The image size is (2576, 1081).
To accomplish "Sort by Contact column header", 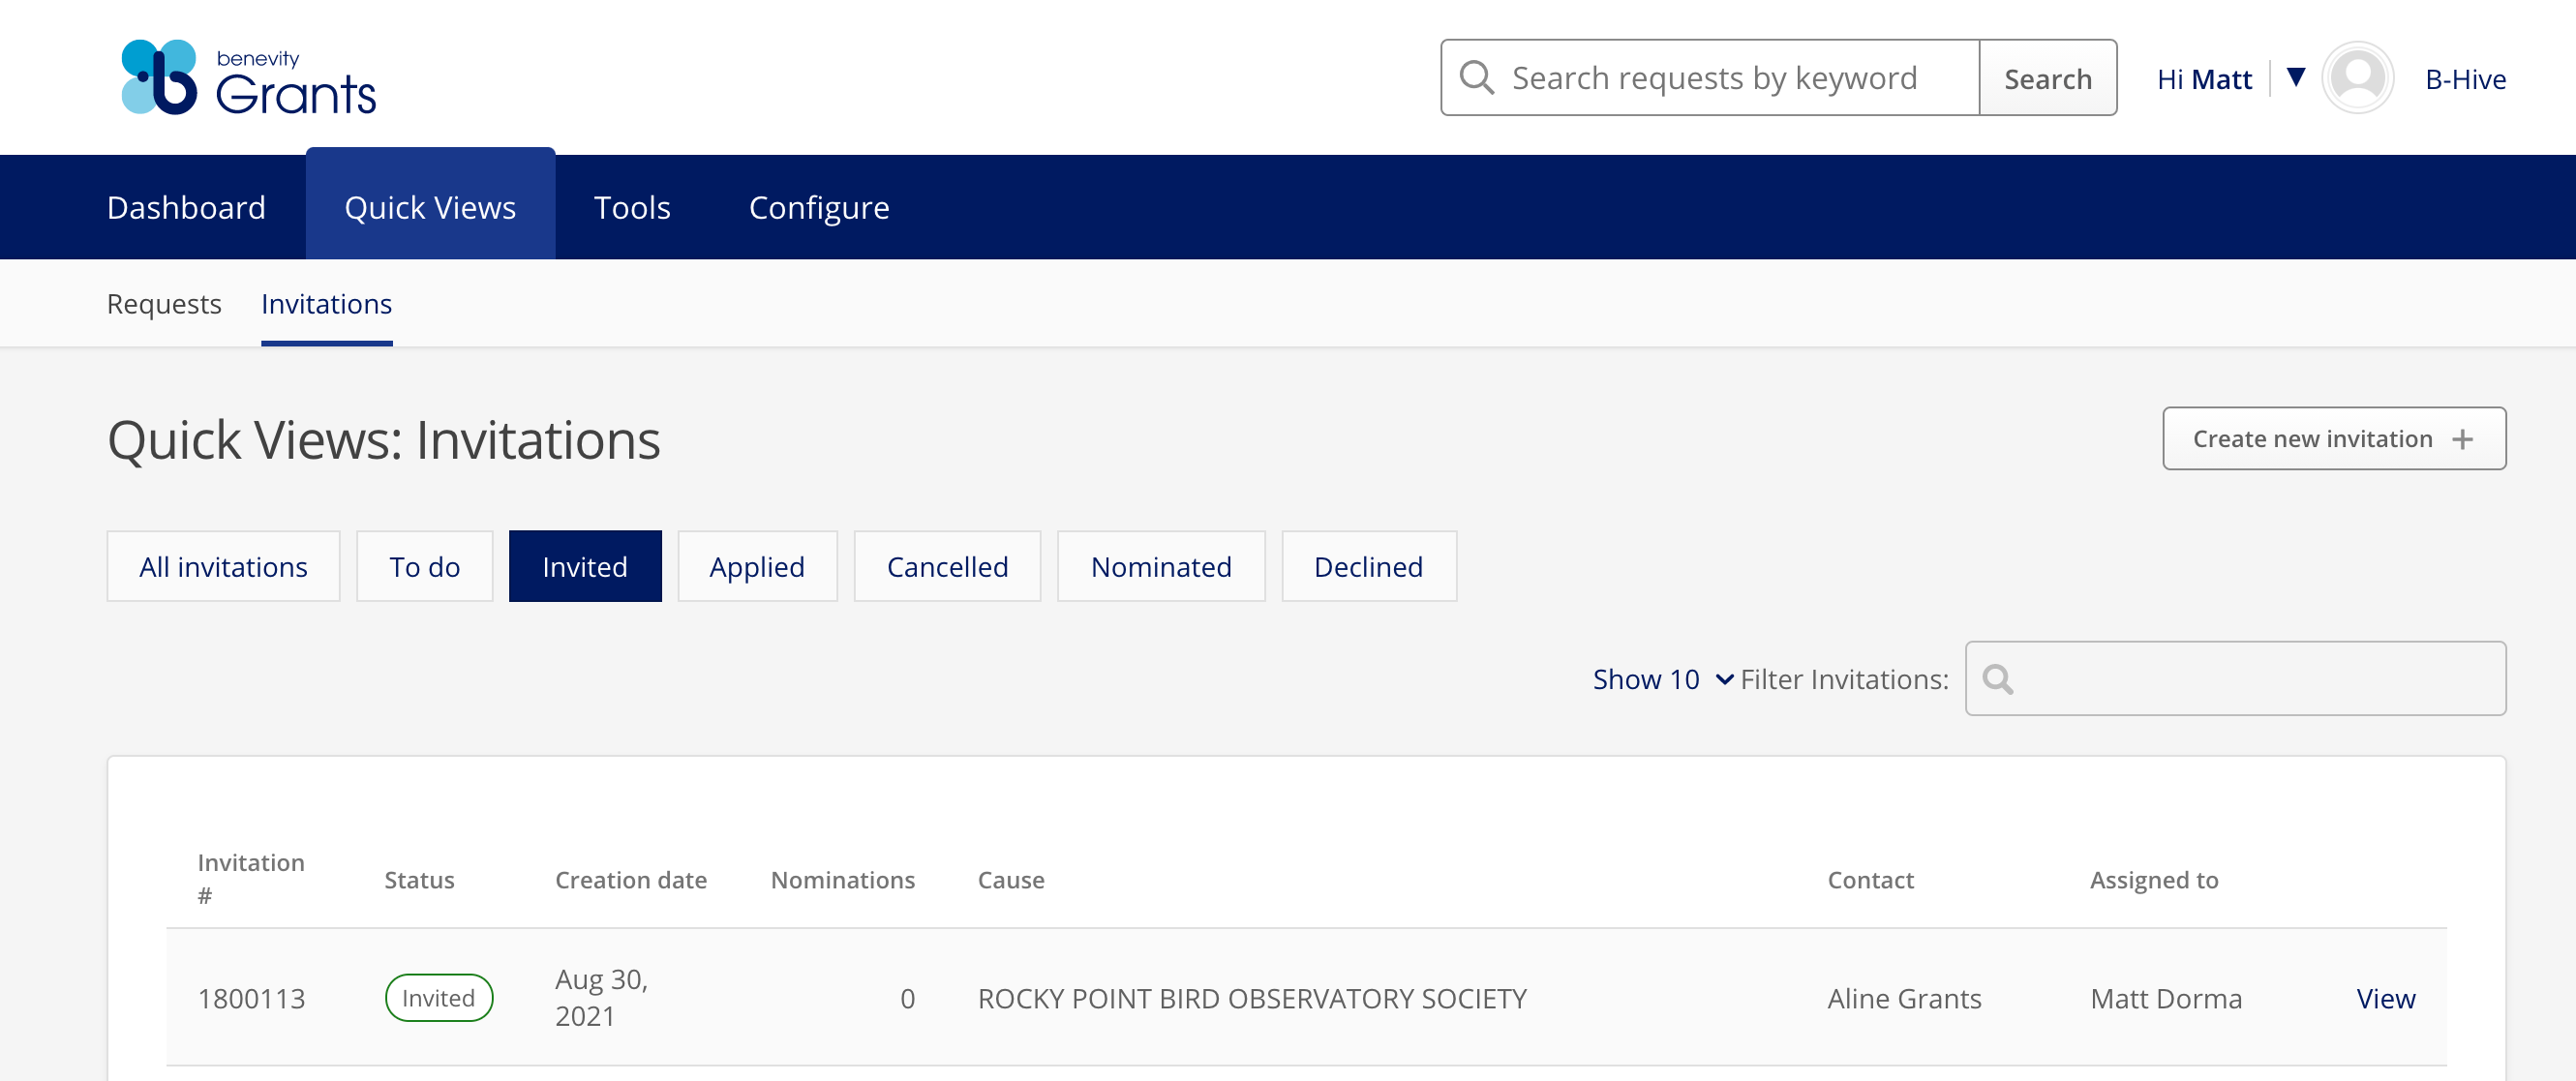I will click(1870, 880).
